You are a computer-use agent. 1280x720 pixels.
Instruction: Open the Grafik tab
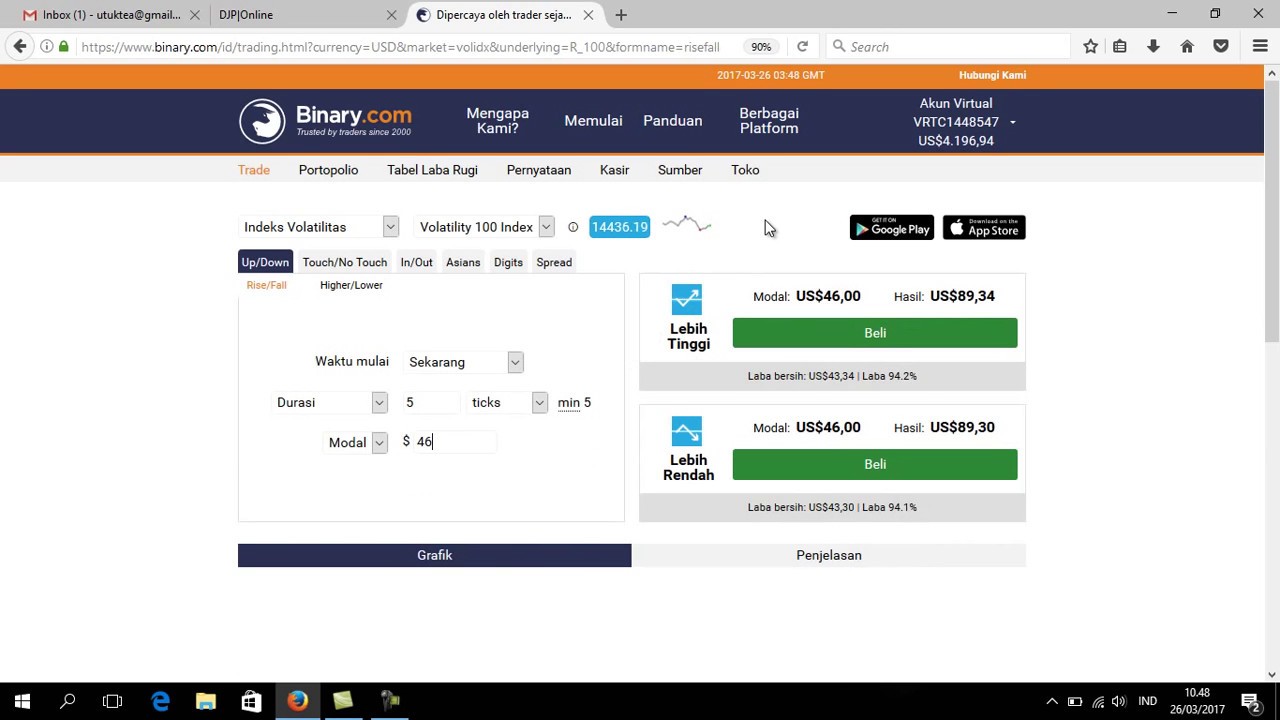click(x=434, y=555)
